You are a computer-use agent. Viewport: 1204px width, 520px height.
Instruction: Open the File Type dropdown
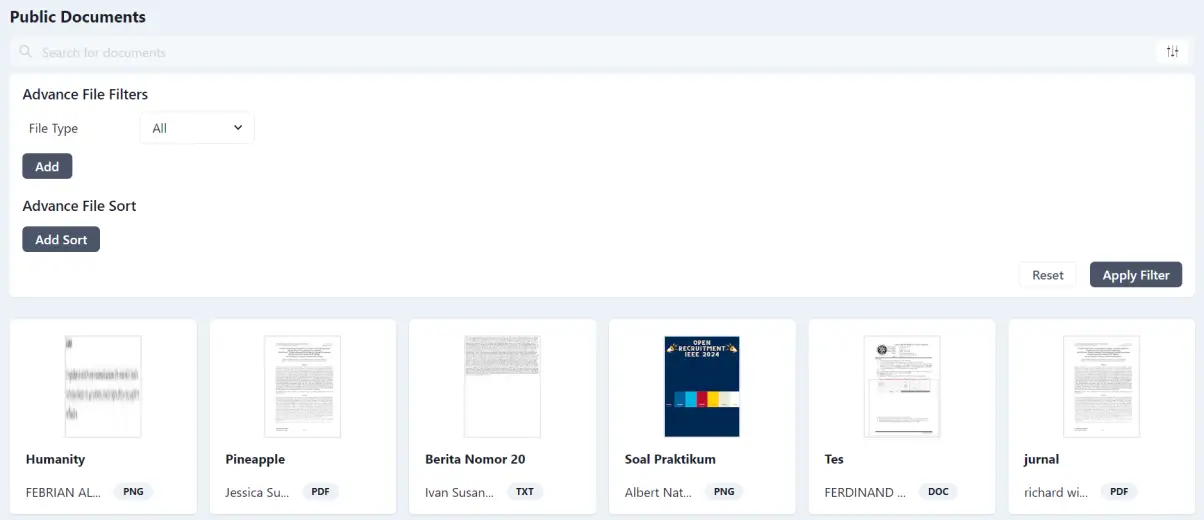197,128
